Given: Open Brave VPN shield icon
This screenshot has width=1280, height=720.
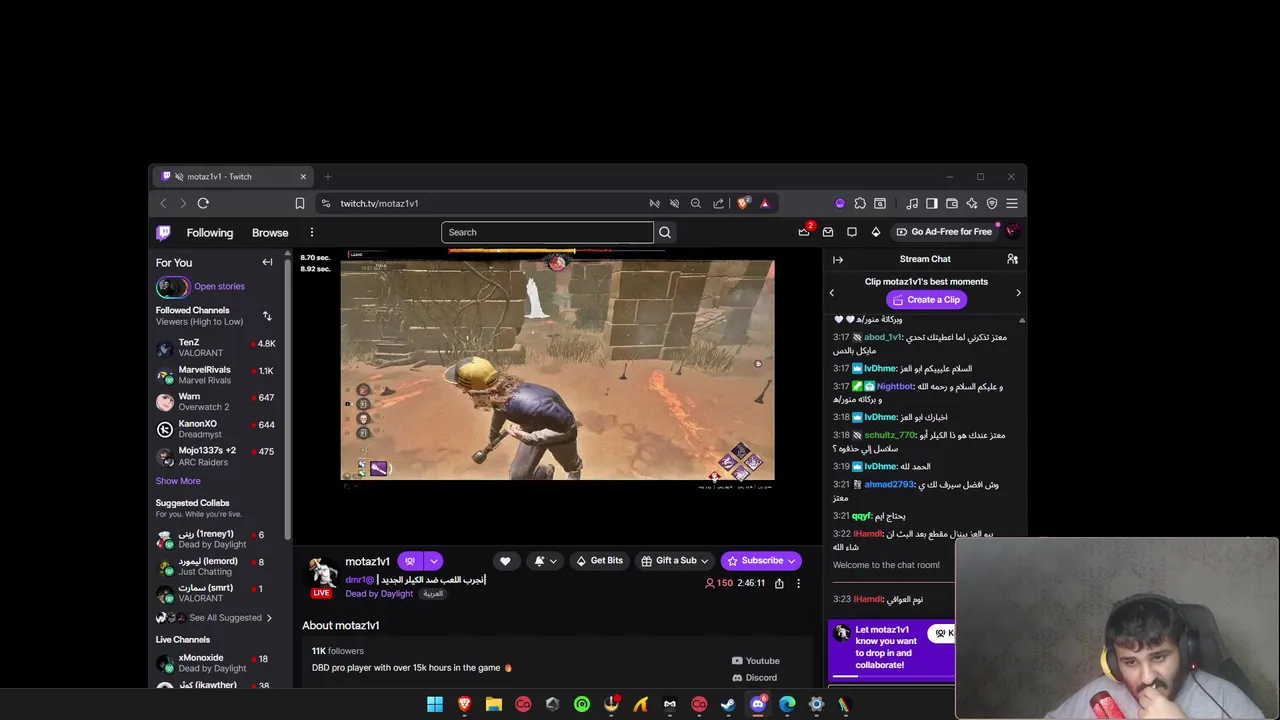Looking at the screenshot, I should coord(992,203).
